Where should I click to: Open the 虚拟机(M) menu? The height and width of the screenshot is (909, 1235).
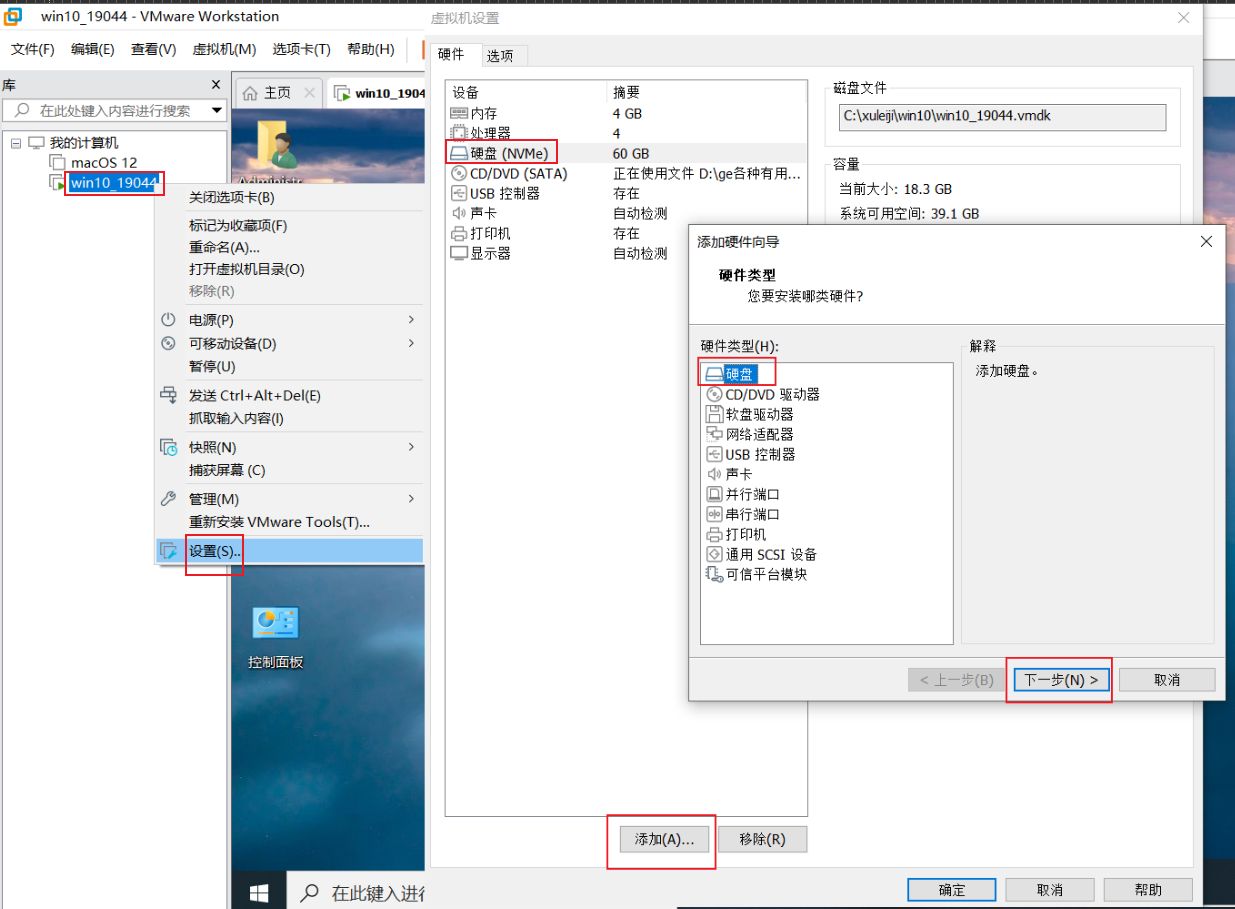224,49
